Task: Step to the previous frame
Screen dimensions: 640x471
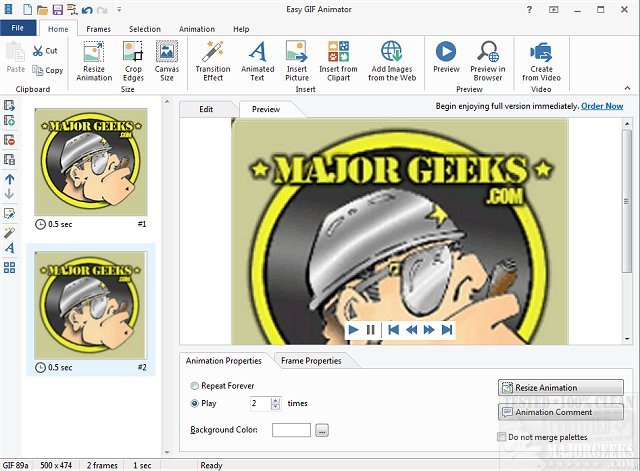Action: 411,330
